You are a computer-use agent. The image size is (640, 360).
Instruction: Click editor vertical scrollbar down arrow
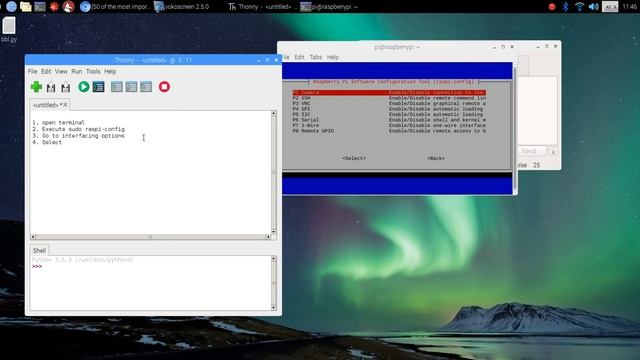(274, 231)
